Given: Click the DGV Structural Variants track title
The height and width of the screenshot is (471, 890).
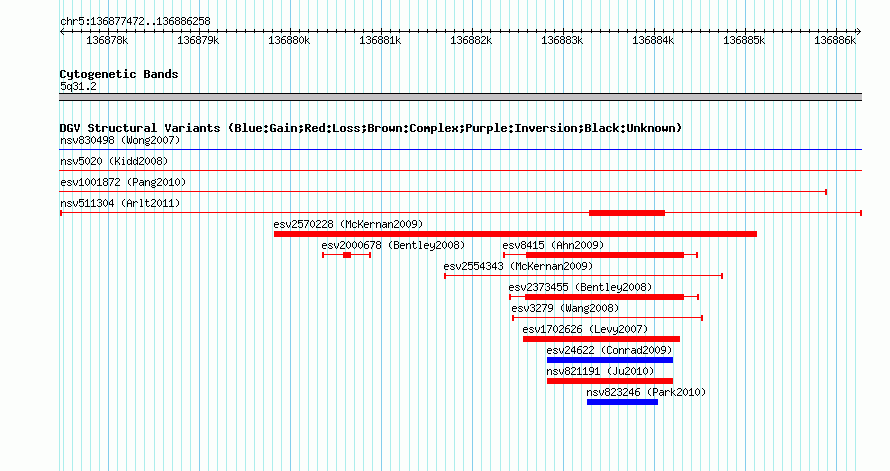Looking at the screenshot, I should (371, 128).
